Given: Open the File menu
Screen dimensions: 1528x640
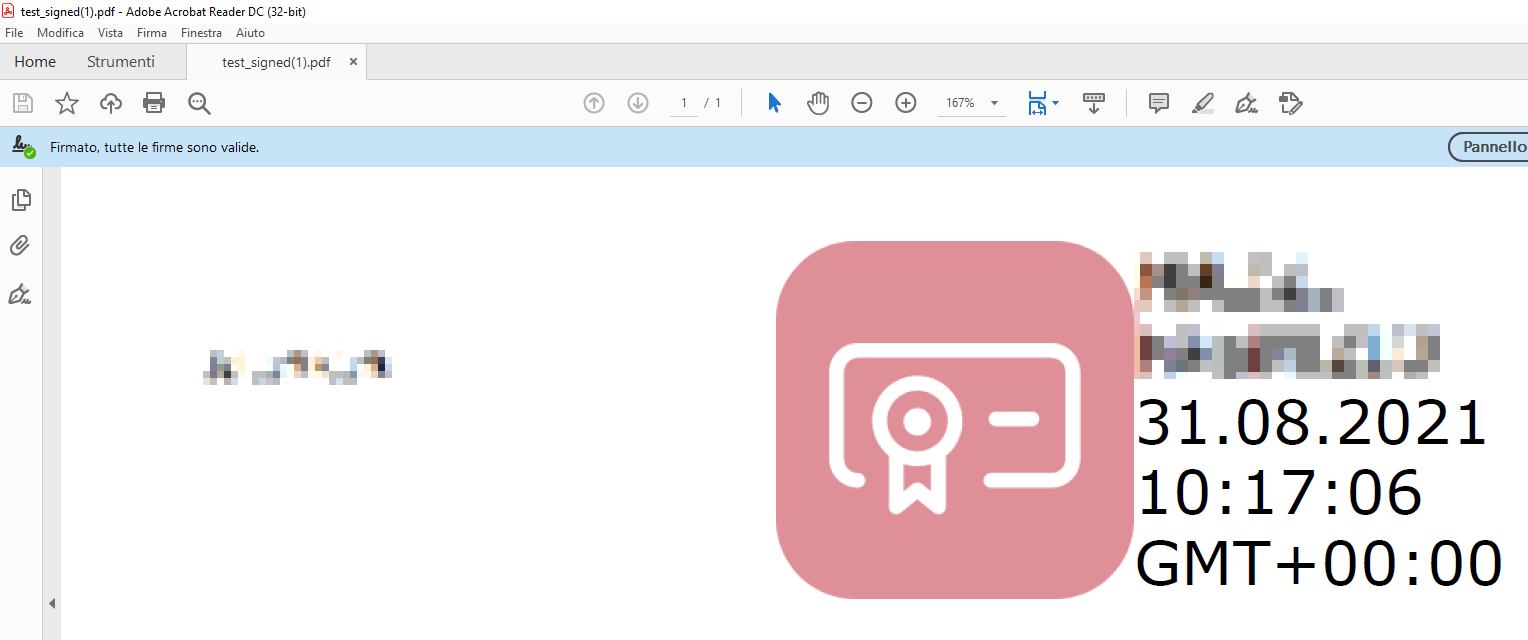Looking at the screenshot, I should click(x=14, y=33).
